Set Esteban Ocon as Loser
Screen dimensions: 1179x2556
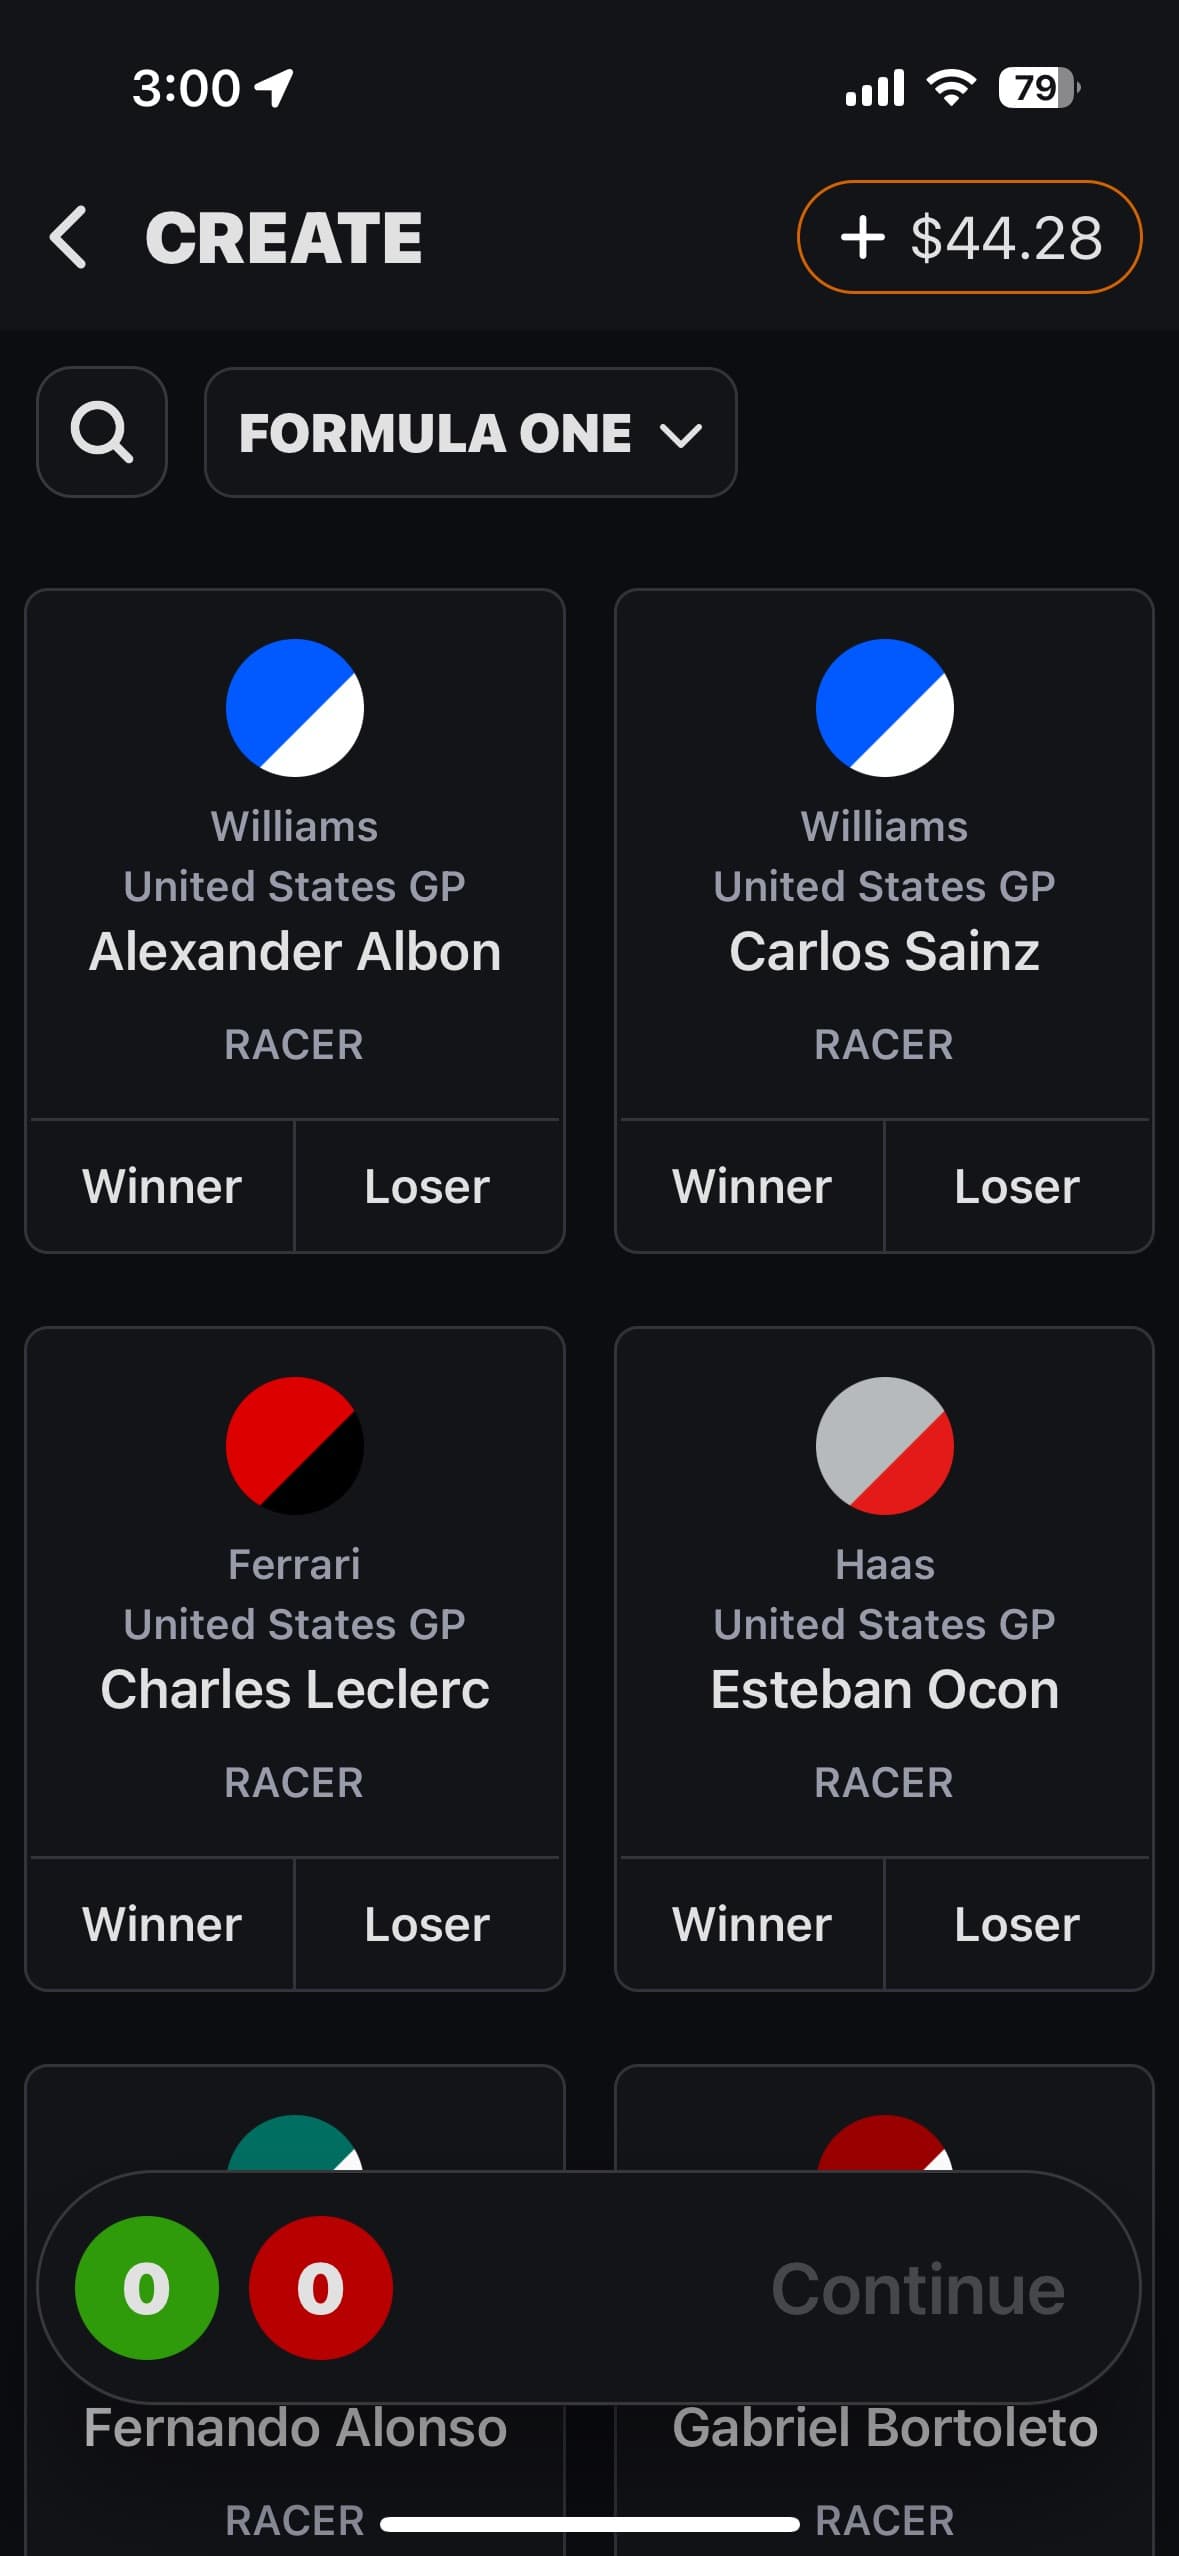point(1017,1925)
